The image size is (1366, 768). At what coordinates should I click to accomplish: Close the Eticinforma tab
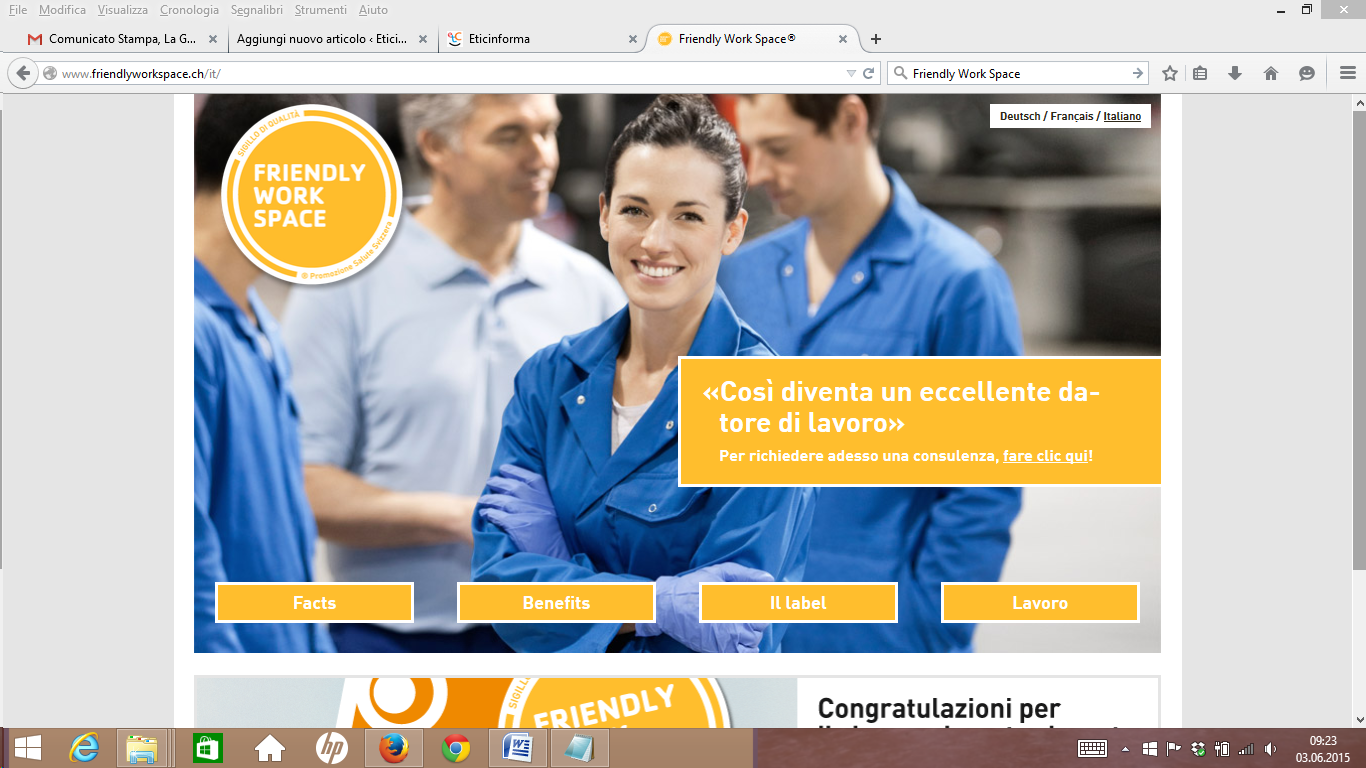(632, 39)
